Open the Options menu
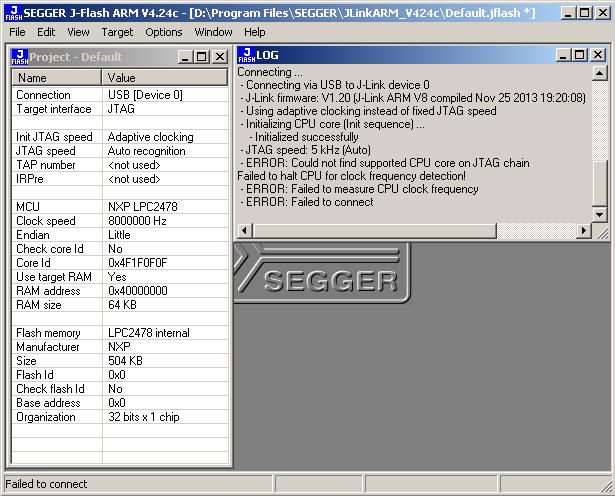Viewport: 615px width, 496px height. (x=164, y=32)
